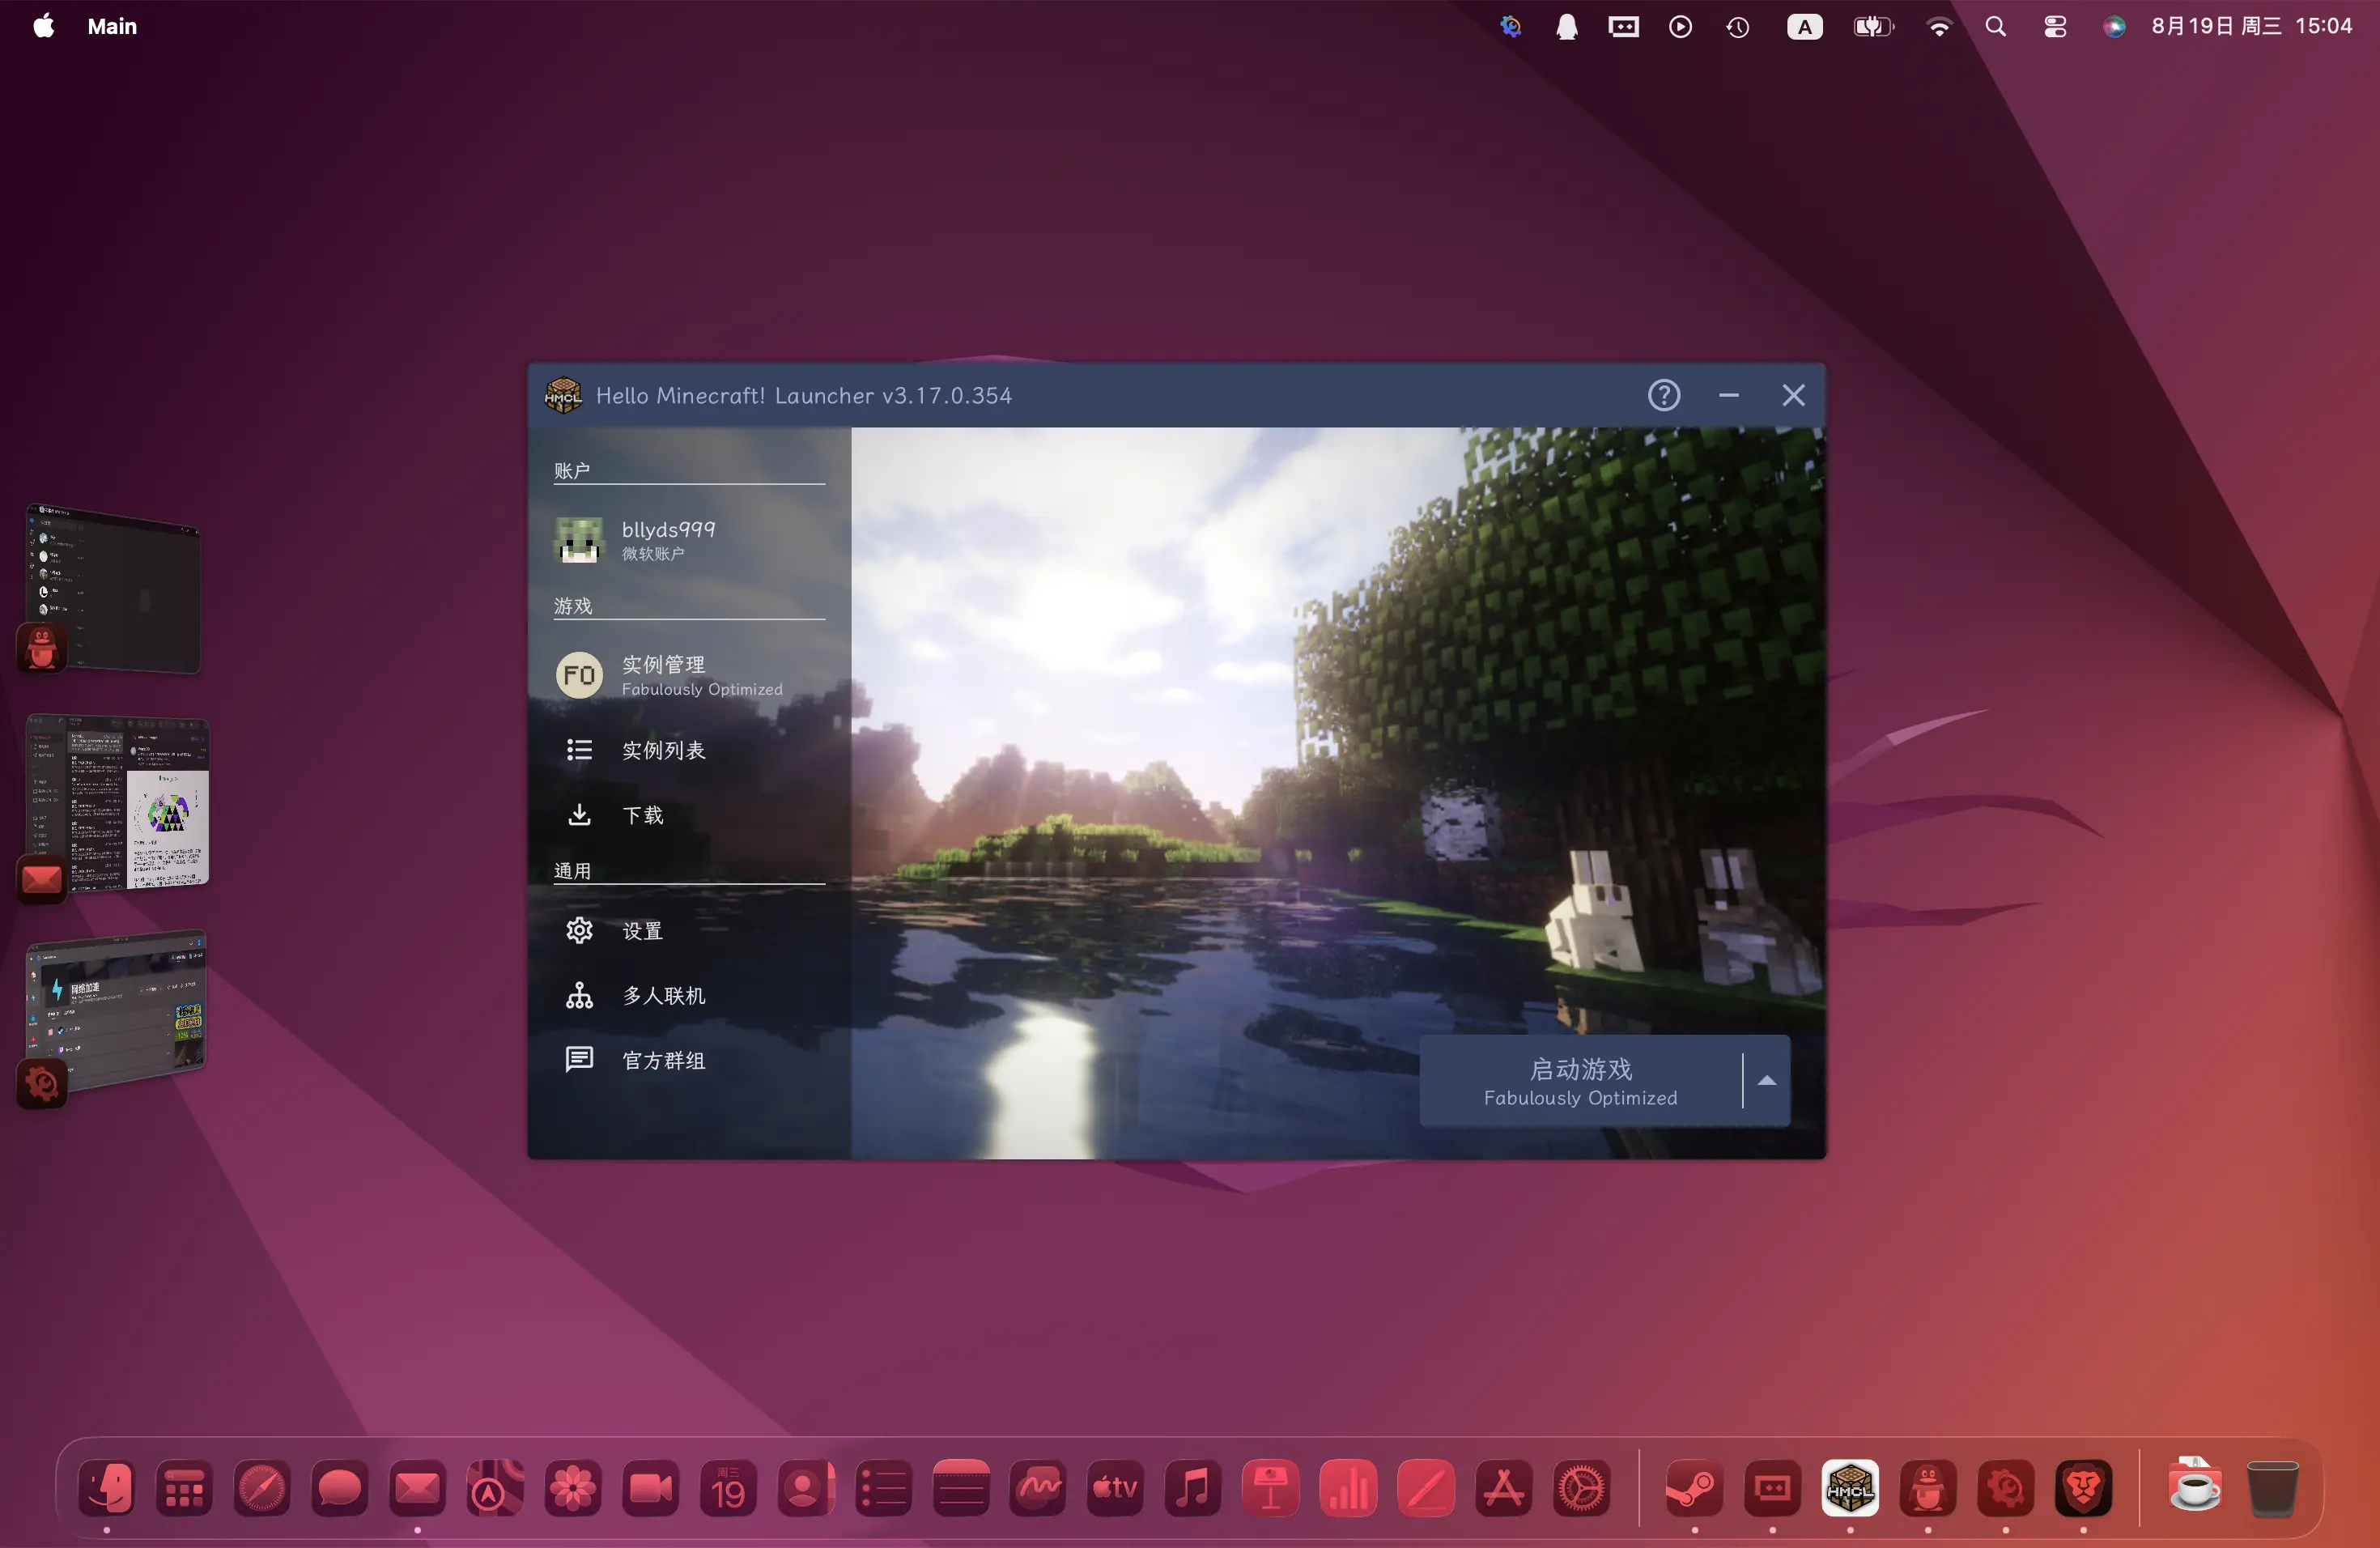Launch Safari from the Dock
This screenshot has height=1548, width=2380.
pos(262,1488)
